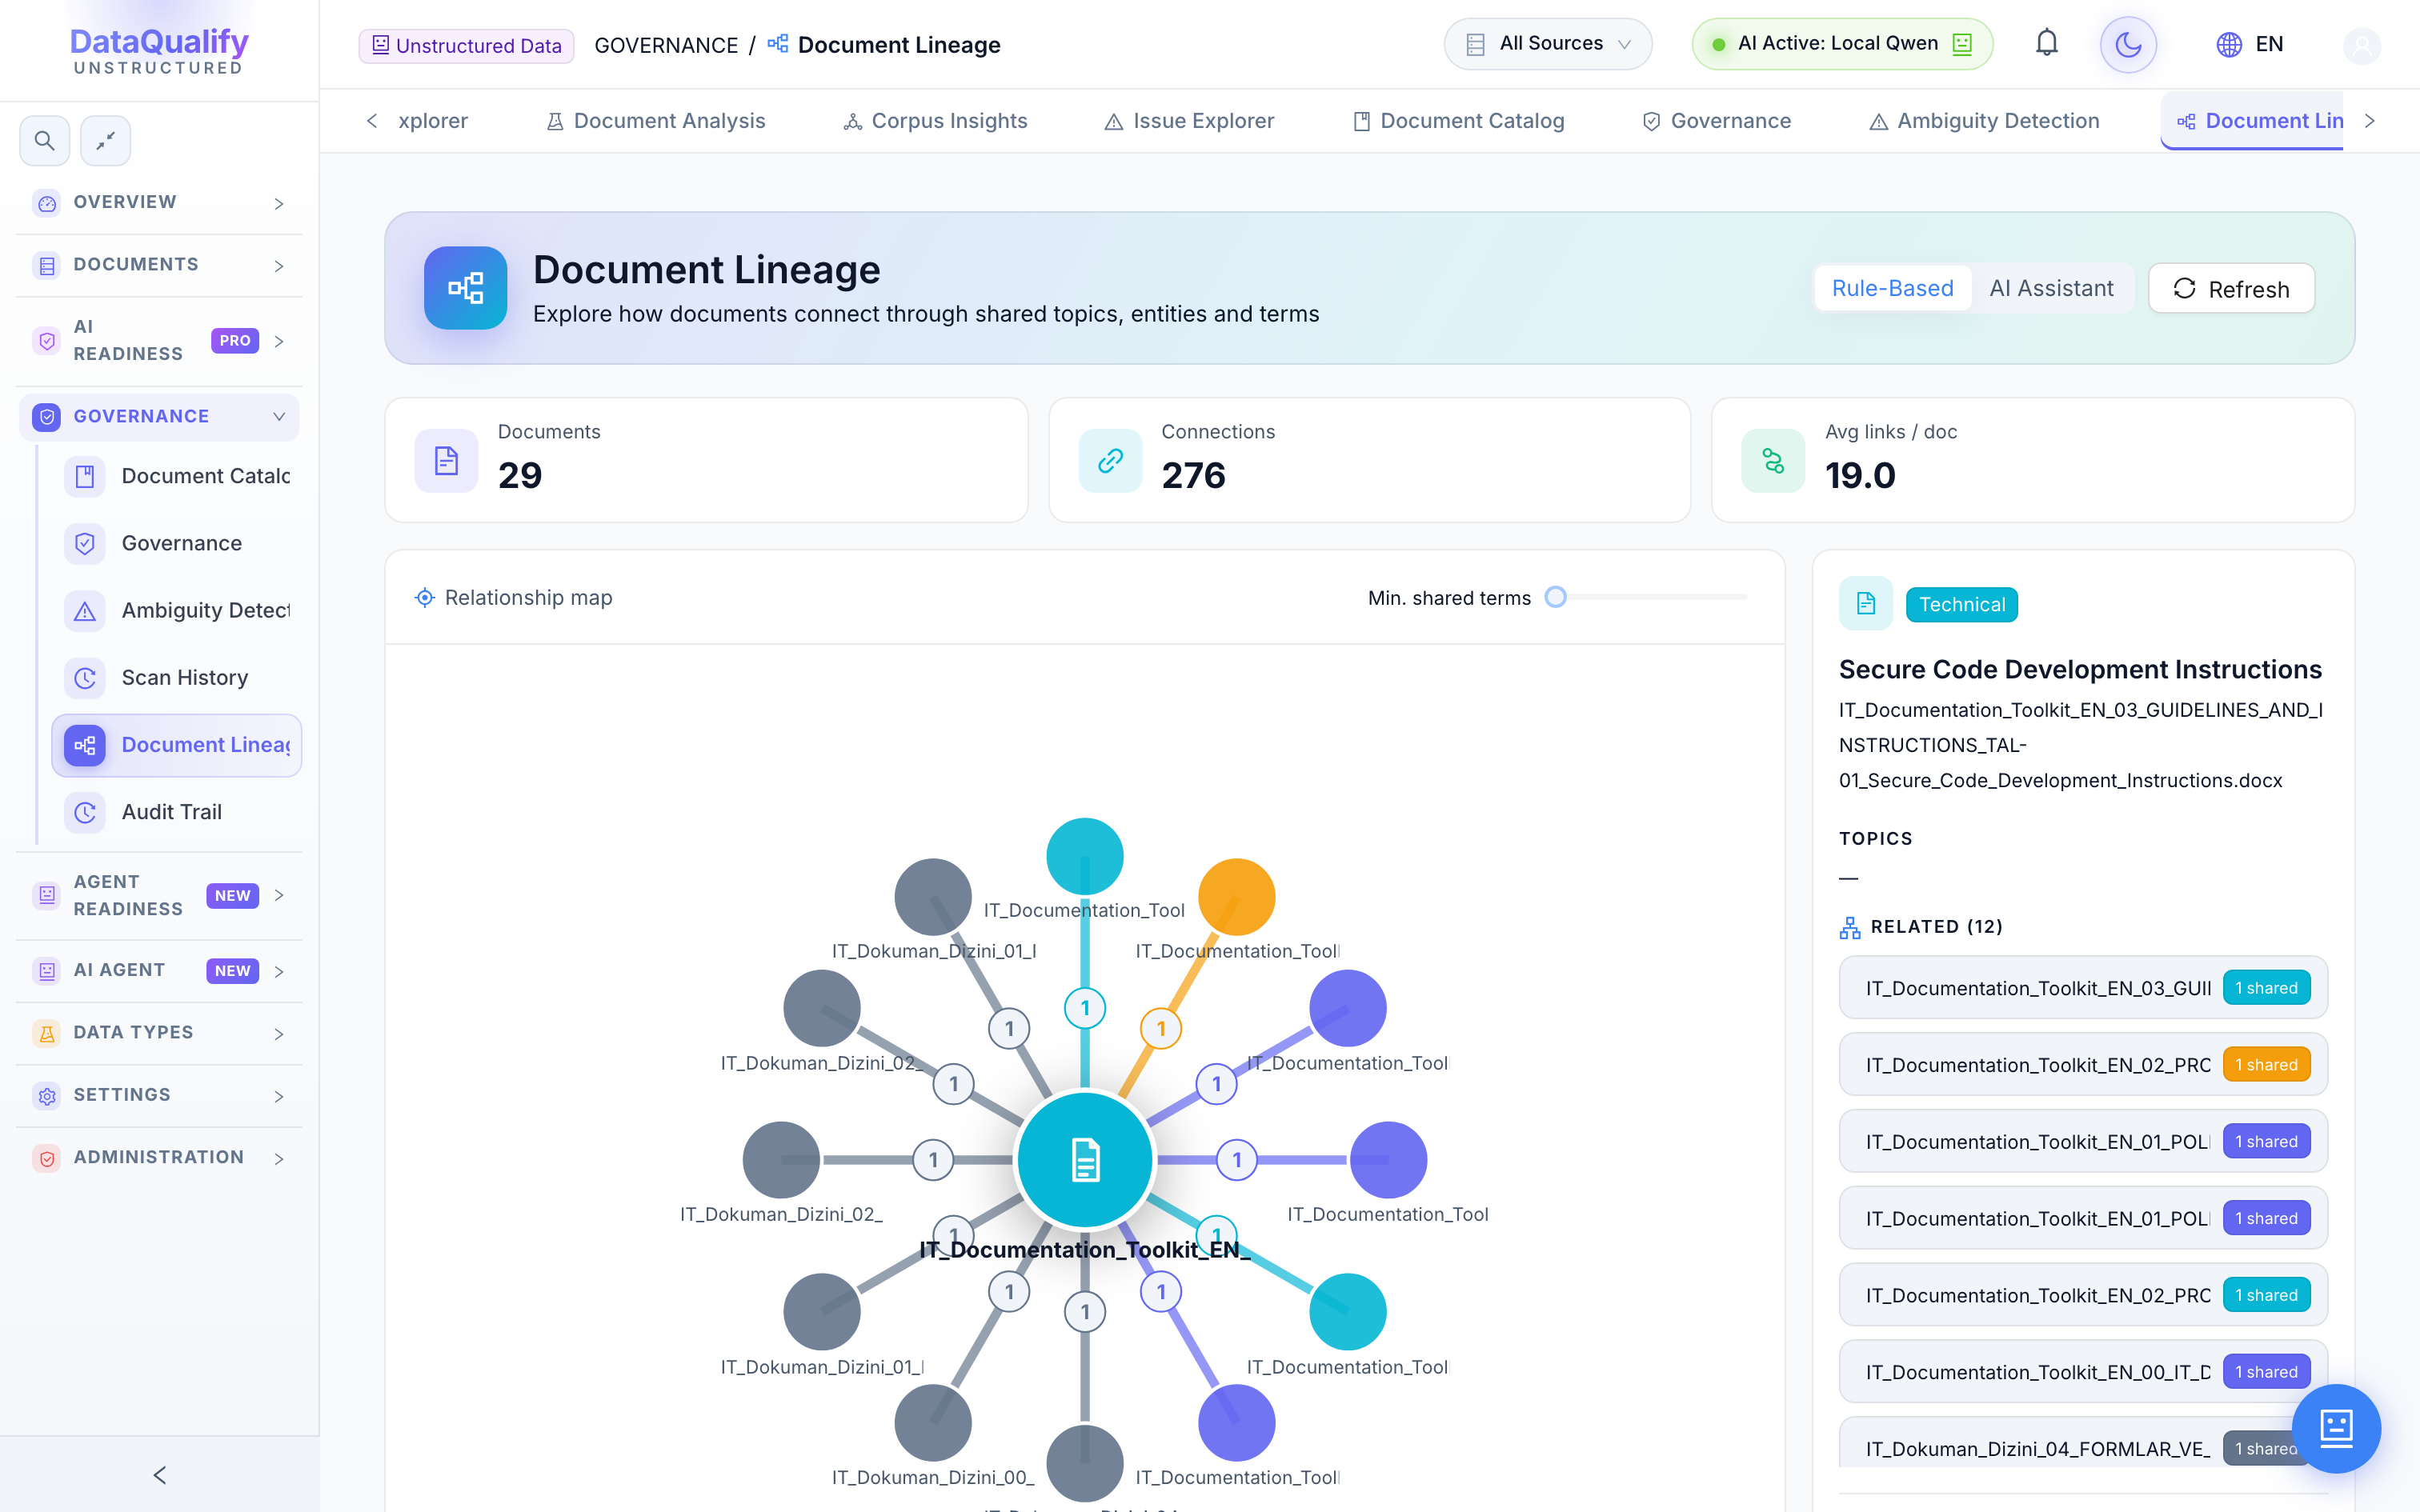
Task: Click the central teal document node
Action: tap(1085, 1160)
